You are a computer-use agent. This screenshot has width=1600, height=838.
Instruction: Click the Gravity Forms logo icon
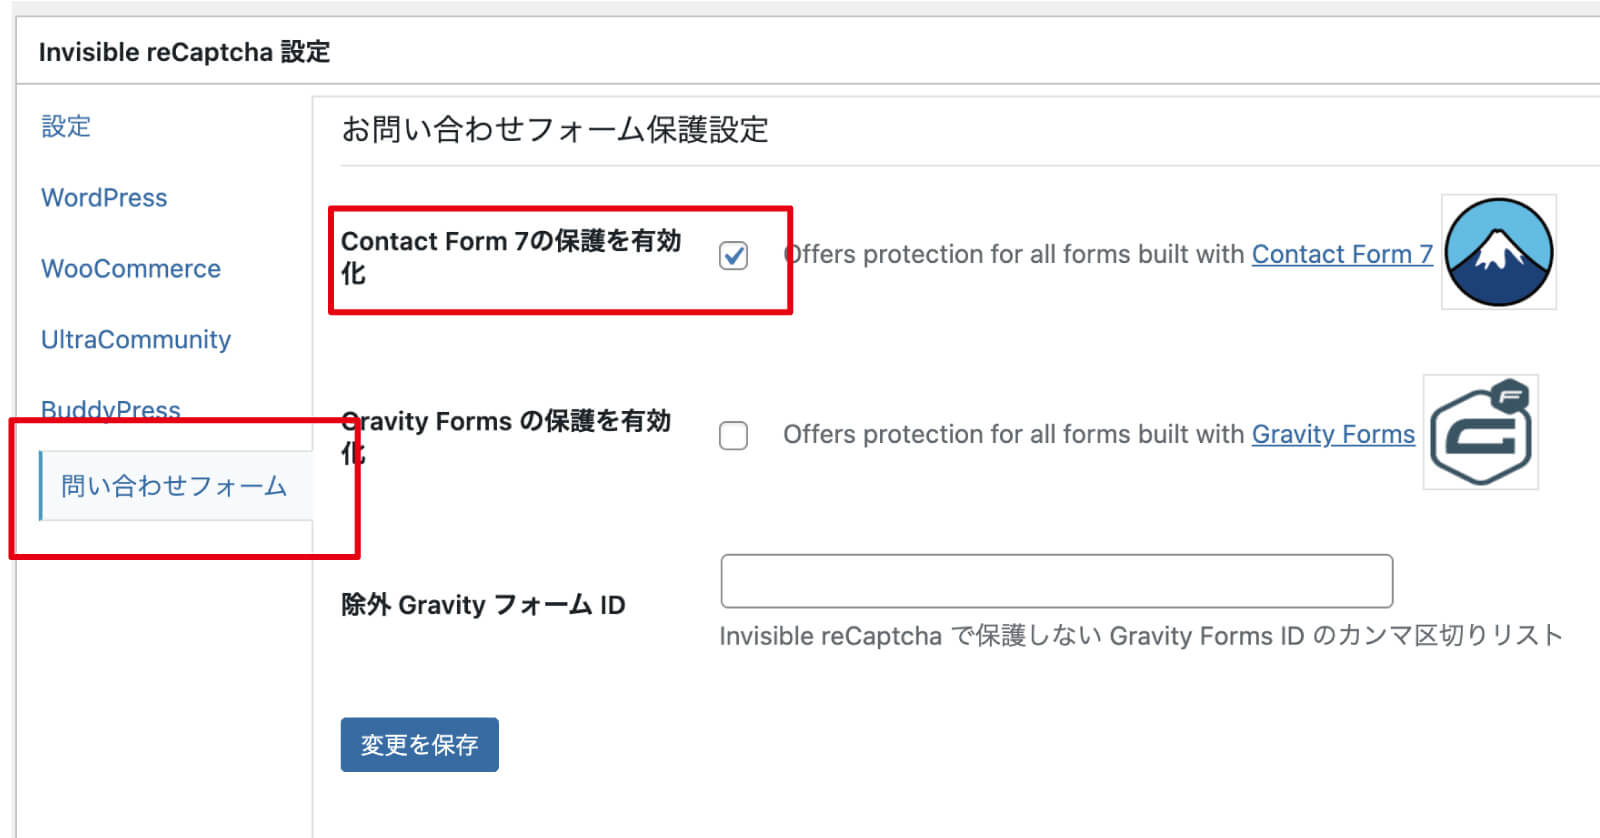pyautogui.click(x=1480, y=432)
